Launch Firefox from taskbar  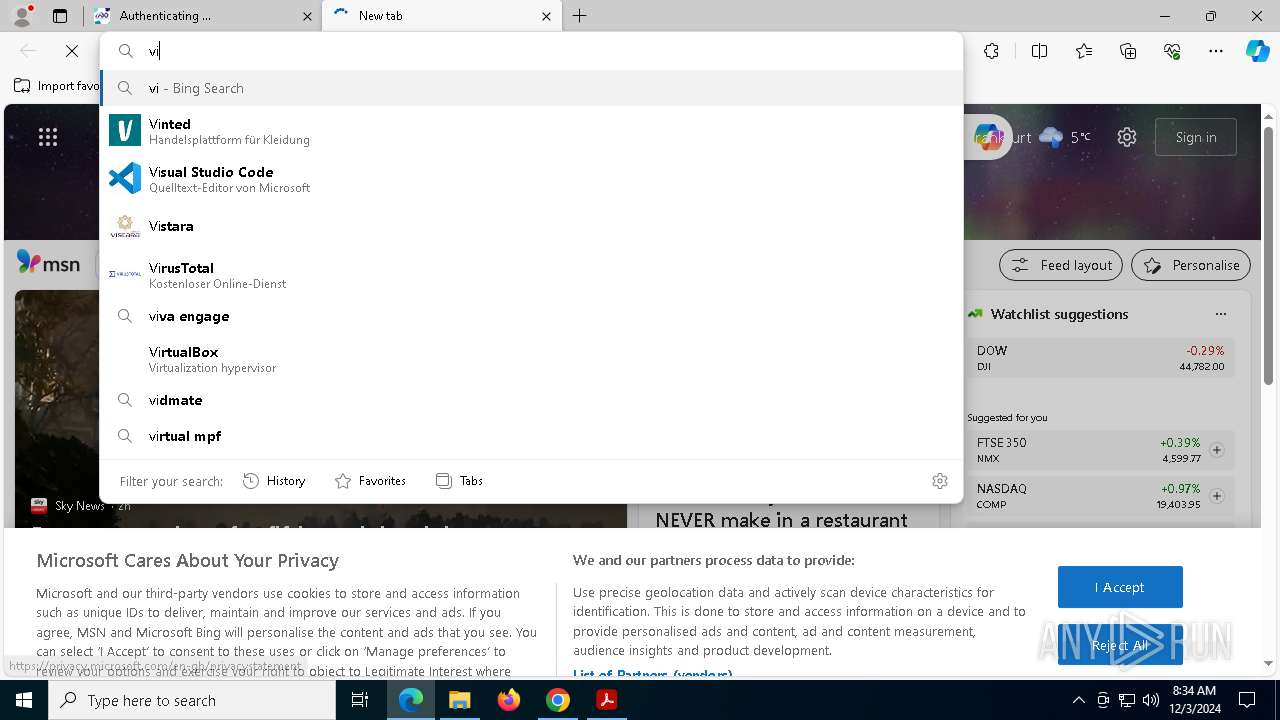pyautogui.click(x=509, y=700)
